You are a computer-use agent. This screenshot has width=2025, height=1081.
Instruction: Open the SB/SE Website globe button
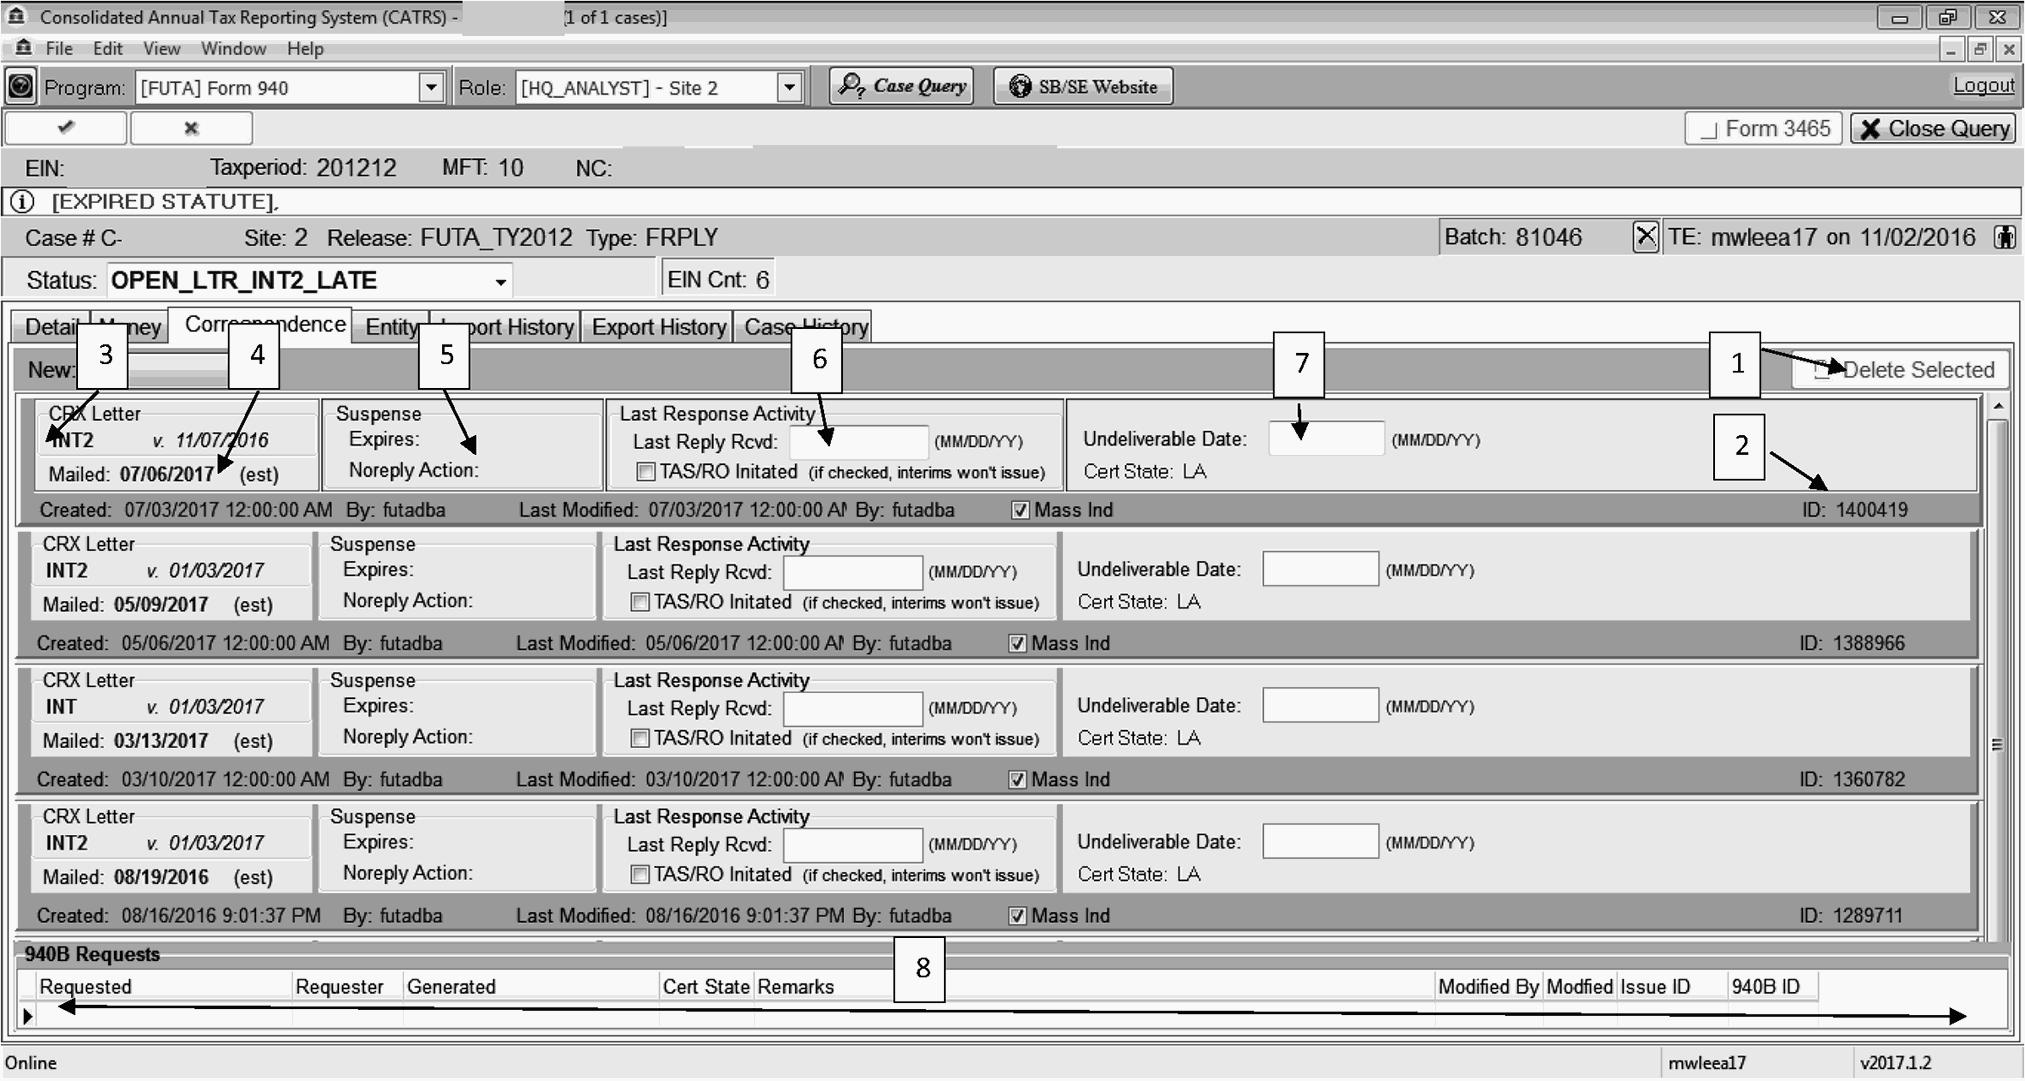tap(1083, 87)
